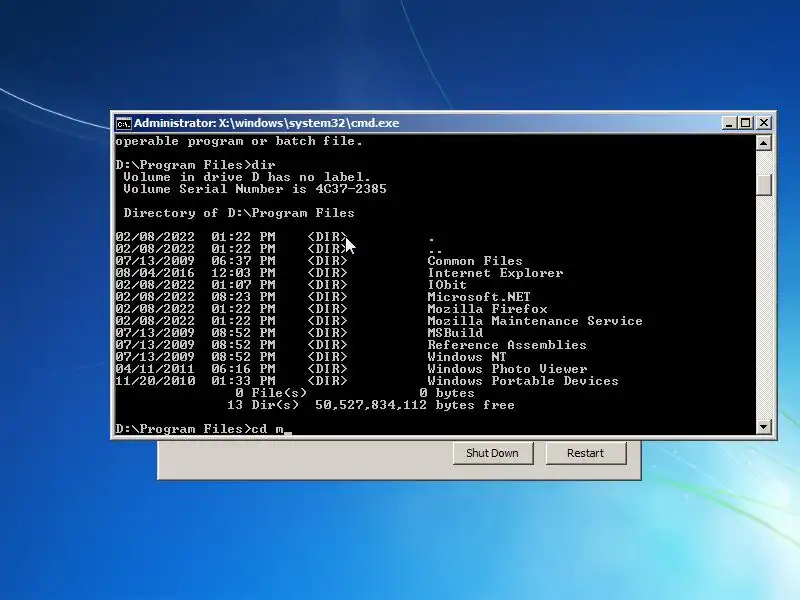Click the Restart button
Image resolution: width=800 pixels, height=600 pixels.
click(x=585, y=453)
